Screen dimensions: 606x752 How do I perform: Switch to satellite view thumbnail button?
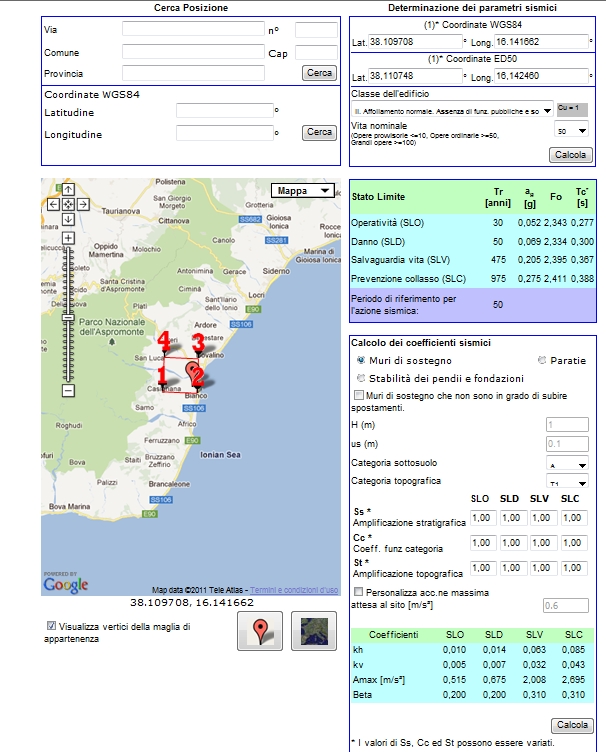coord(314,631)
